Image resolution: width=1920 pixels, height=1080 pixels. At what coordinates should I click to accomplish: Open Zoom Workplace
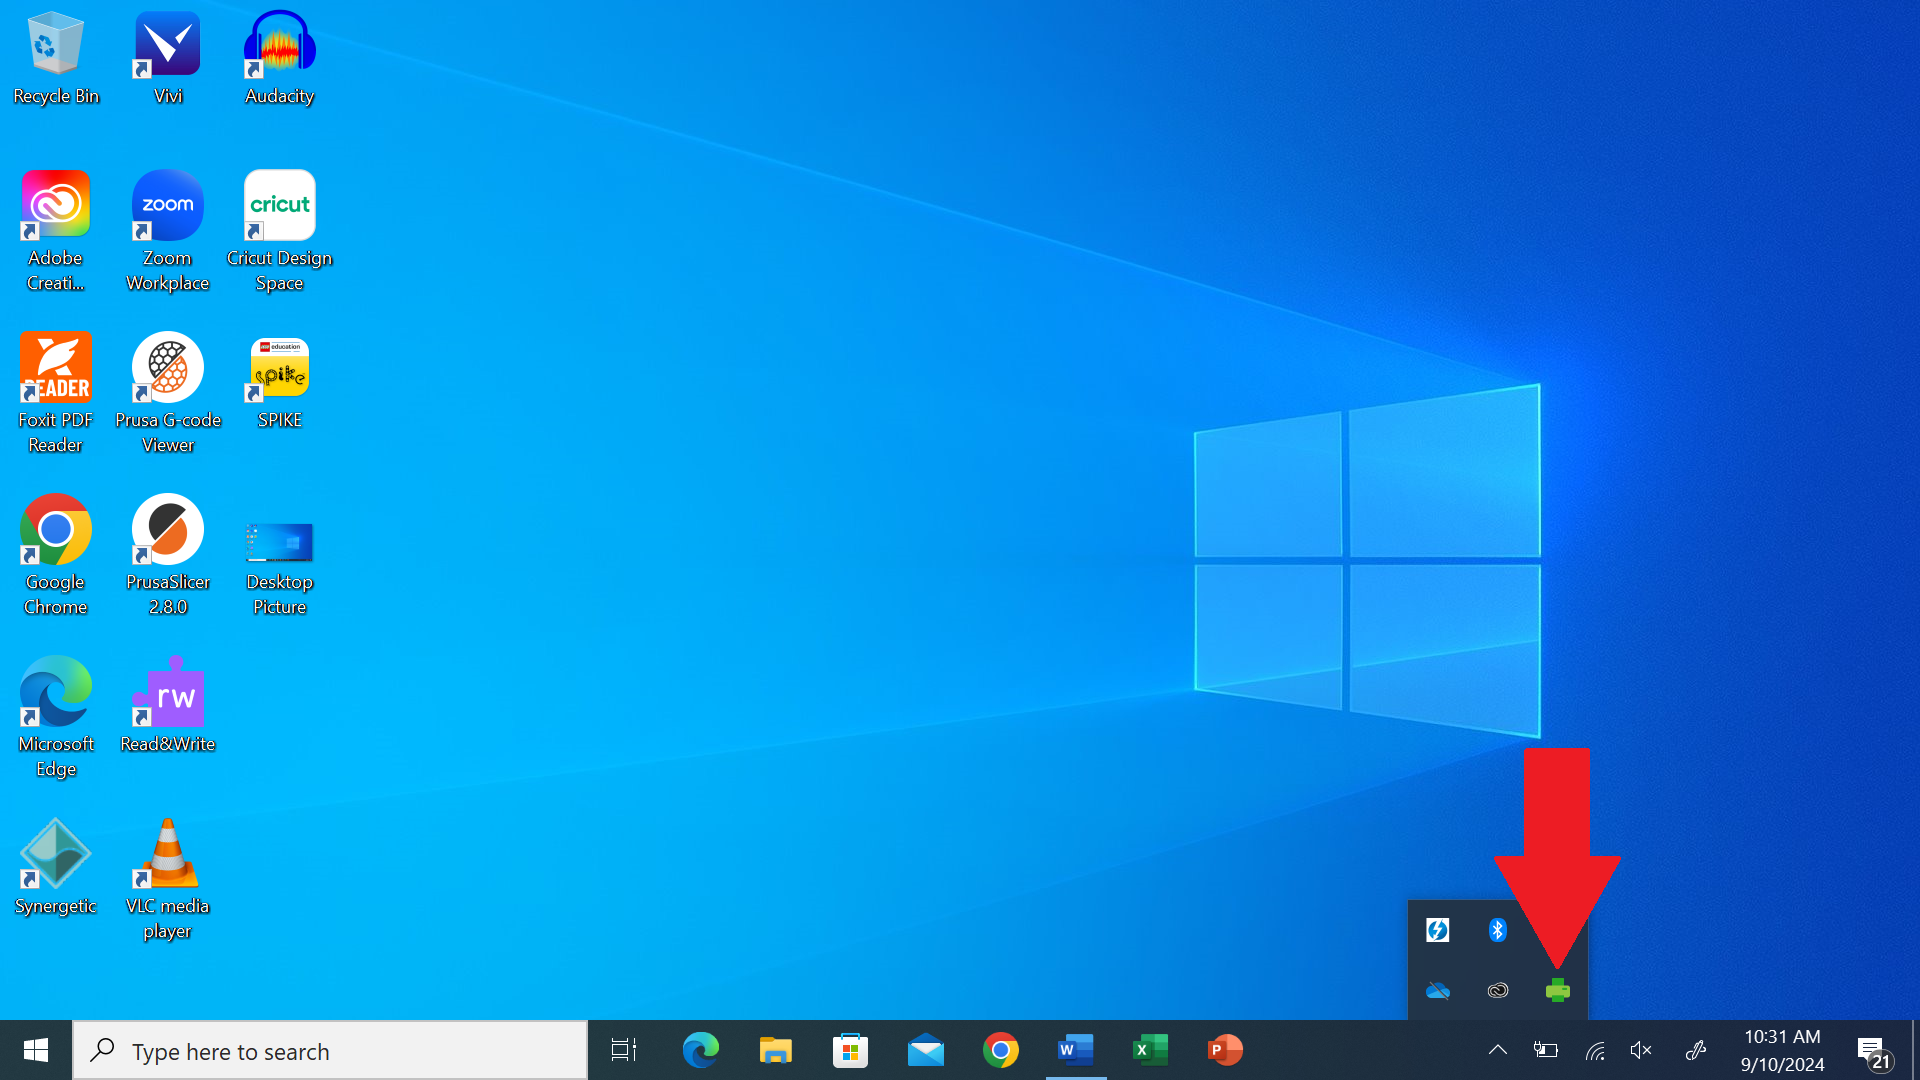pos(167,204)
